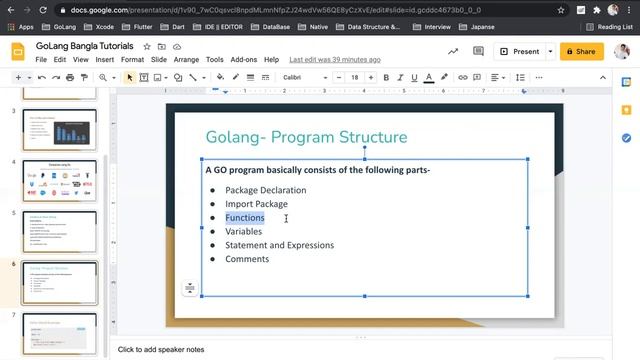Toggle bold formatting
This screenshot has width=640, height=360.
[x=386, y=78]
